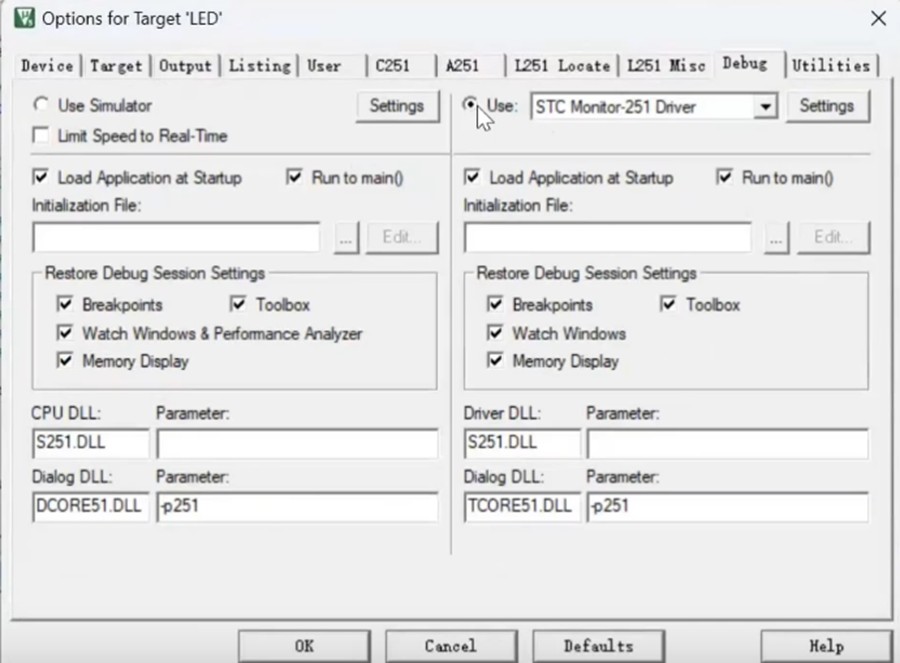Click the TCORE51.DLL Dialog DLL field
The image size is (900, 663).
click(521, 506)
